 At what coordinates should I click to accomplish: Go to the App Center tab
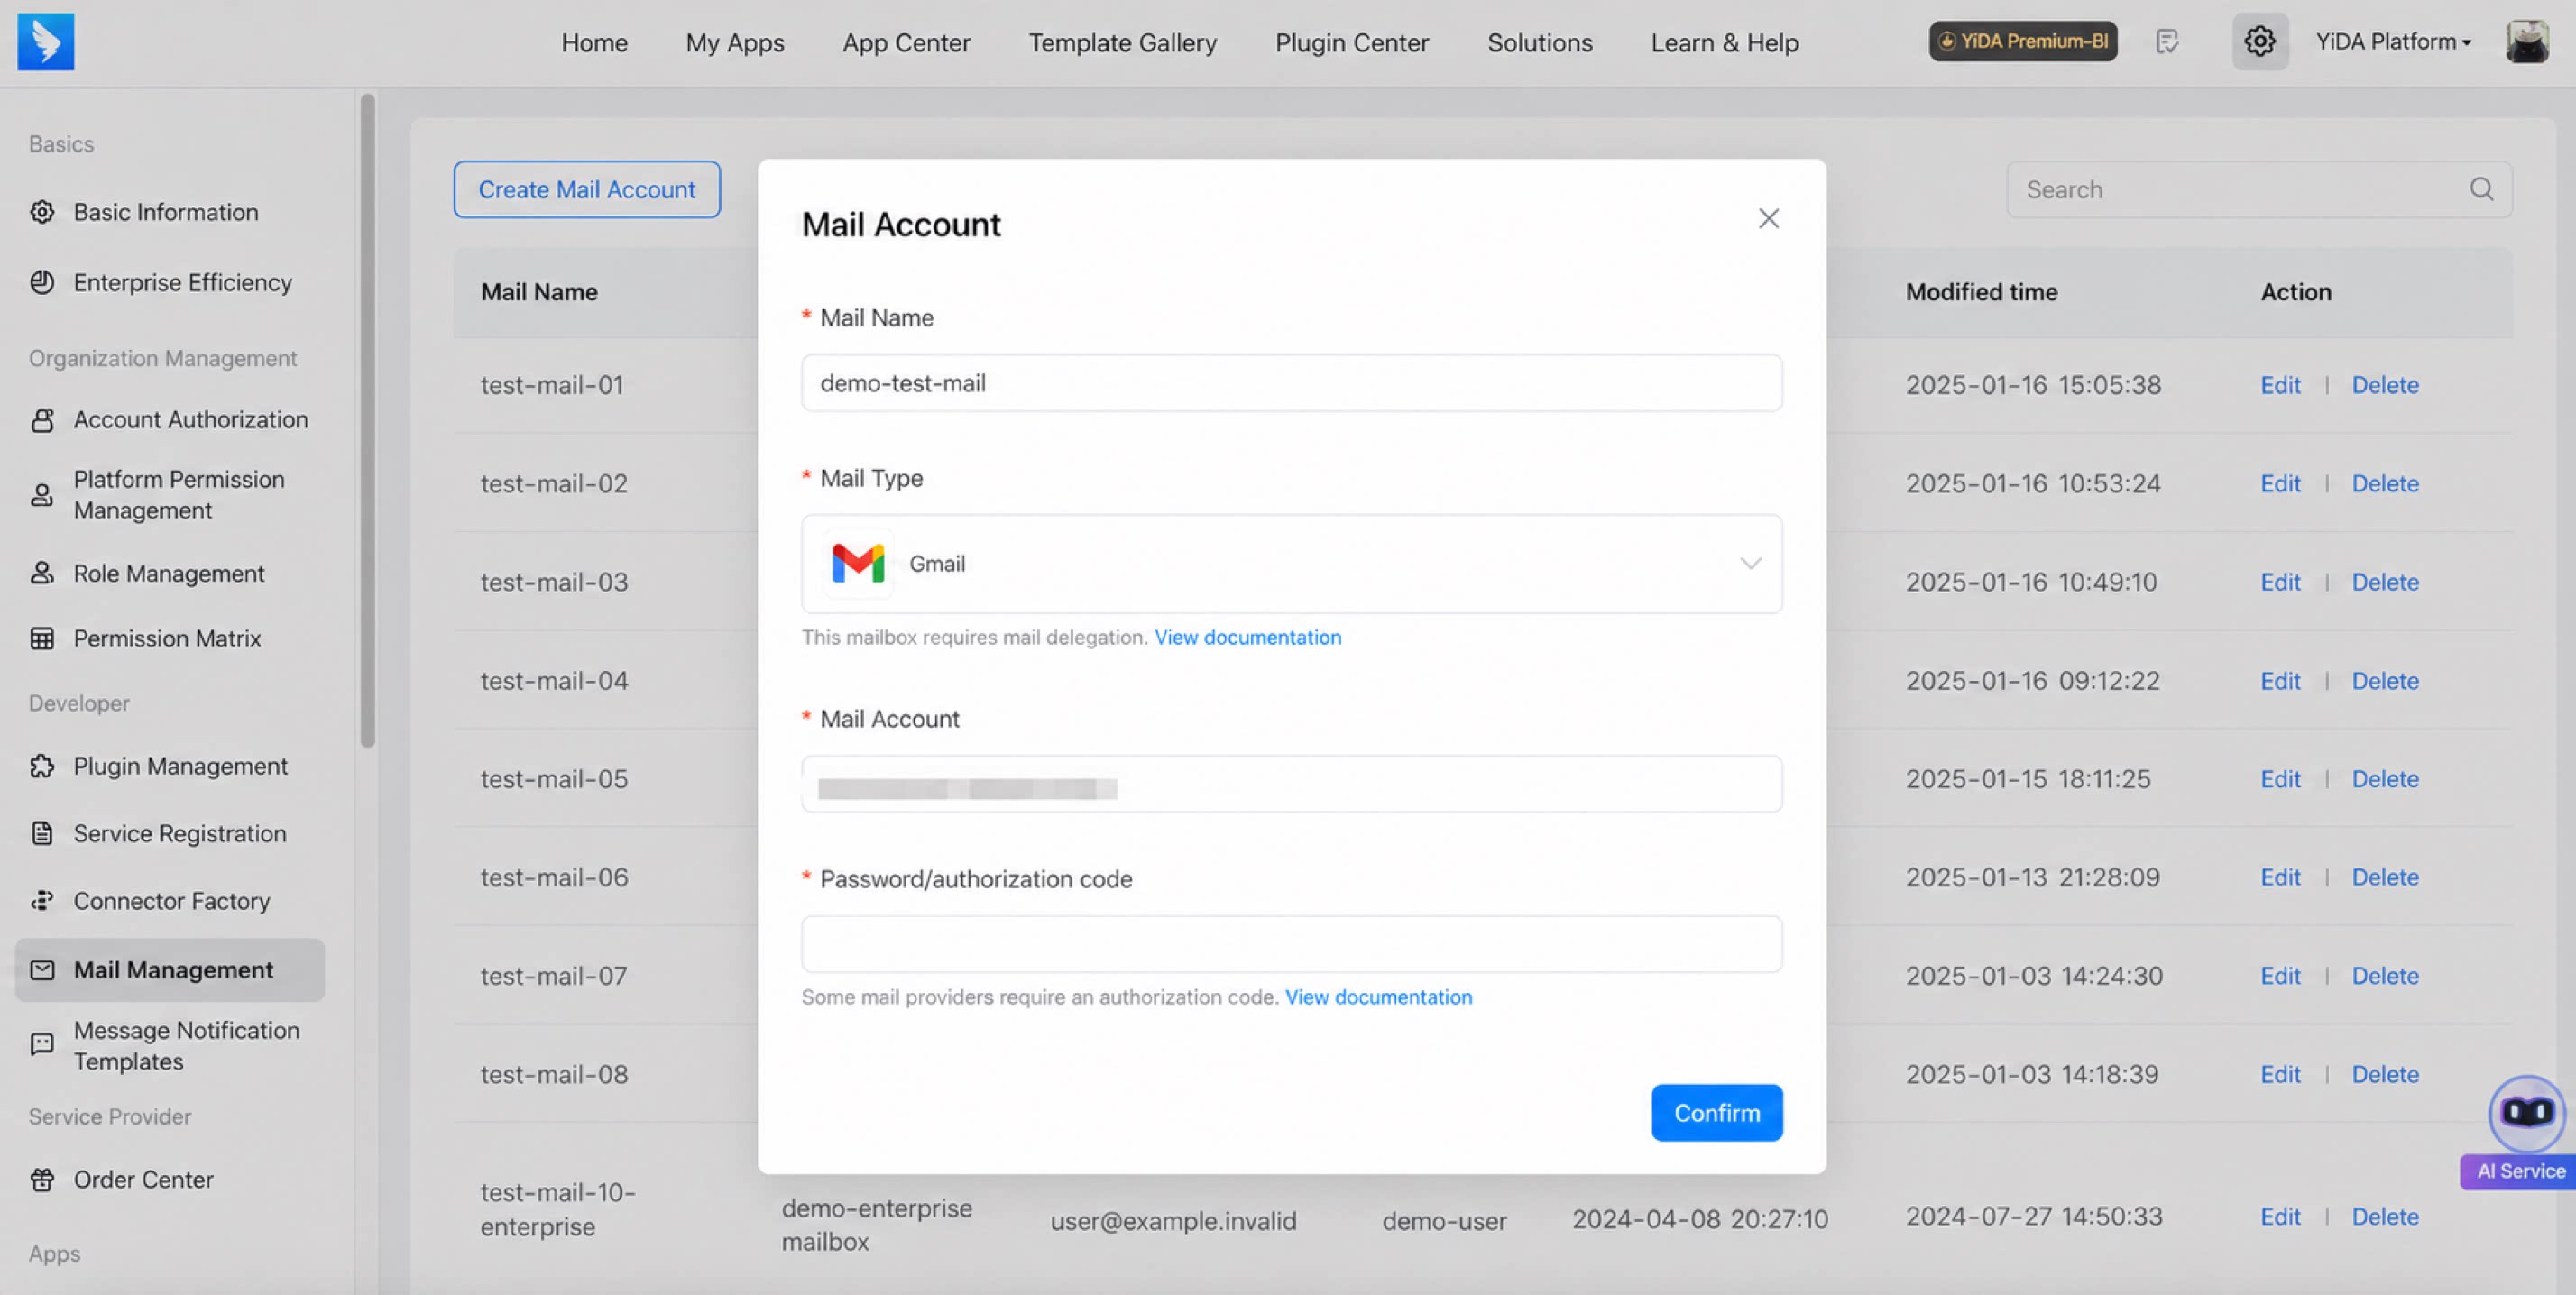[x=906, y=43]
